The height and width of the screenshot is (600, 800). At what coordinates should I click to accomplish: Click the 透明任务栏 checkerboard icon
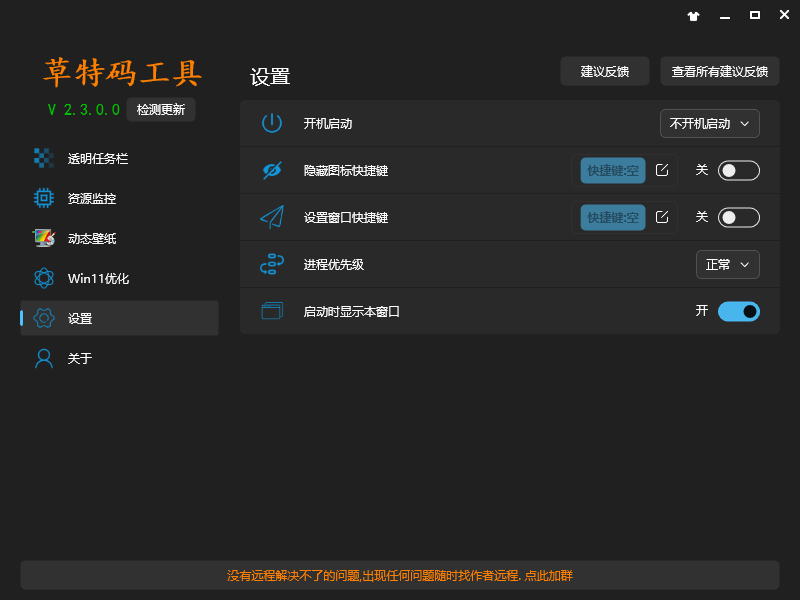(x=44, y=158)
